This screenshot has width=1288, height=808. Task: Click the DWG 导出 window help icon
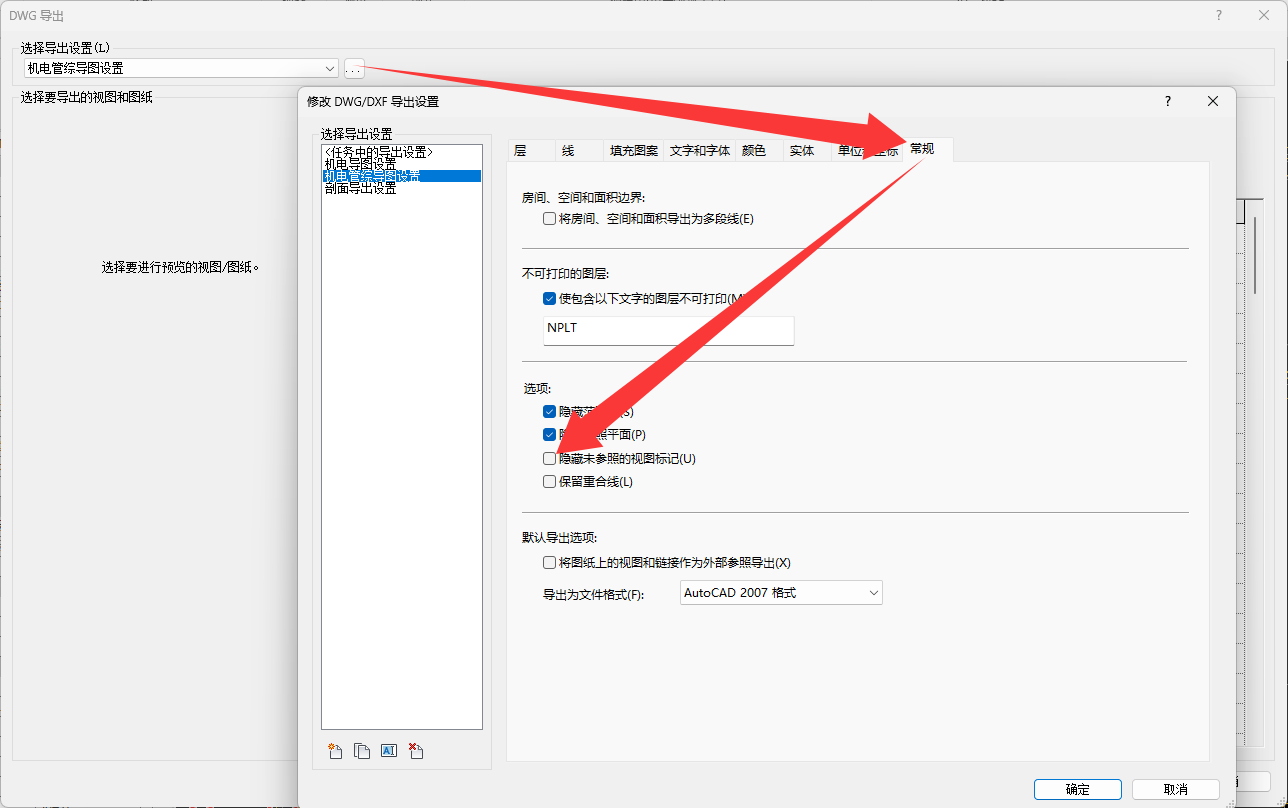pyautogui.click(x=1219, y=15)
